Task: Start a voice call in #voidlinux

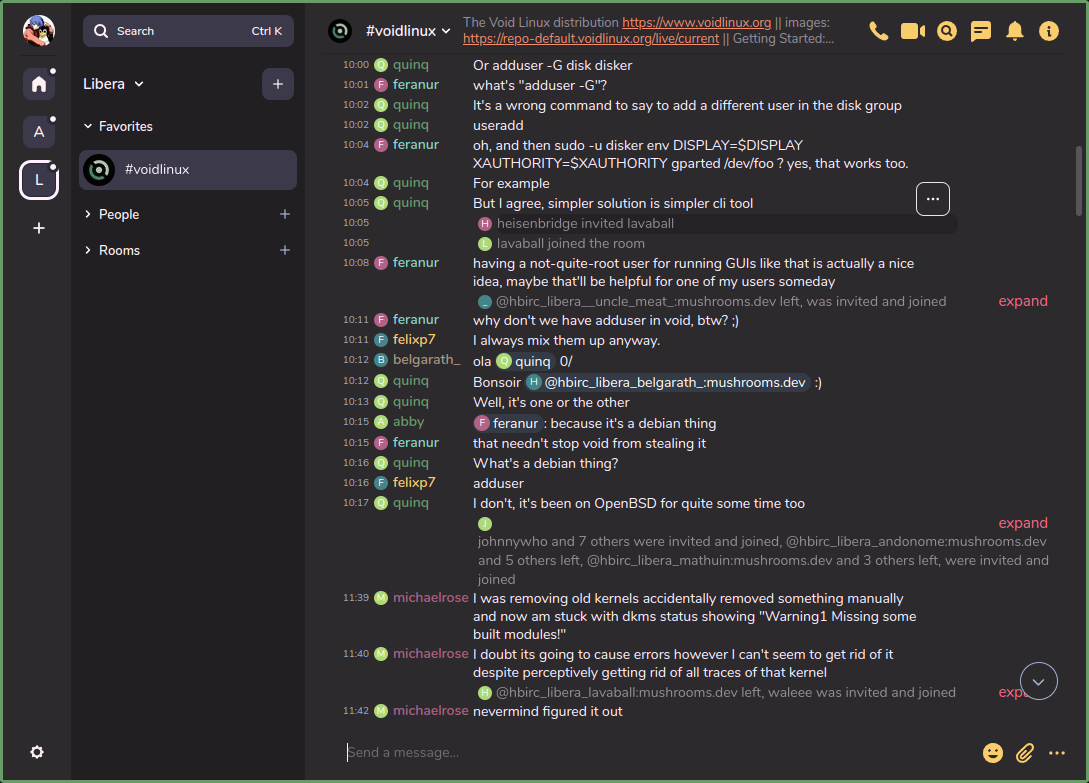Action: click(879, 31)
